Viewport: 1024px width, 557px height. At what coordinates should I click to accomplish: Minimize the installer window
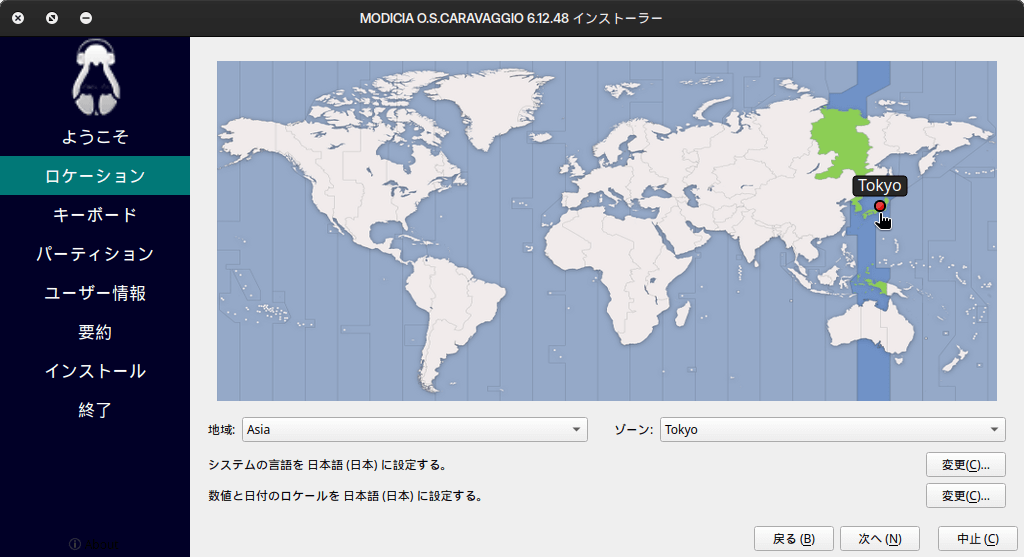point(86,18)
